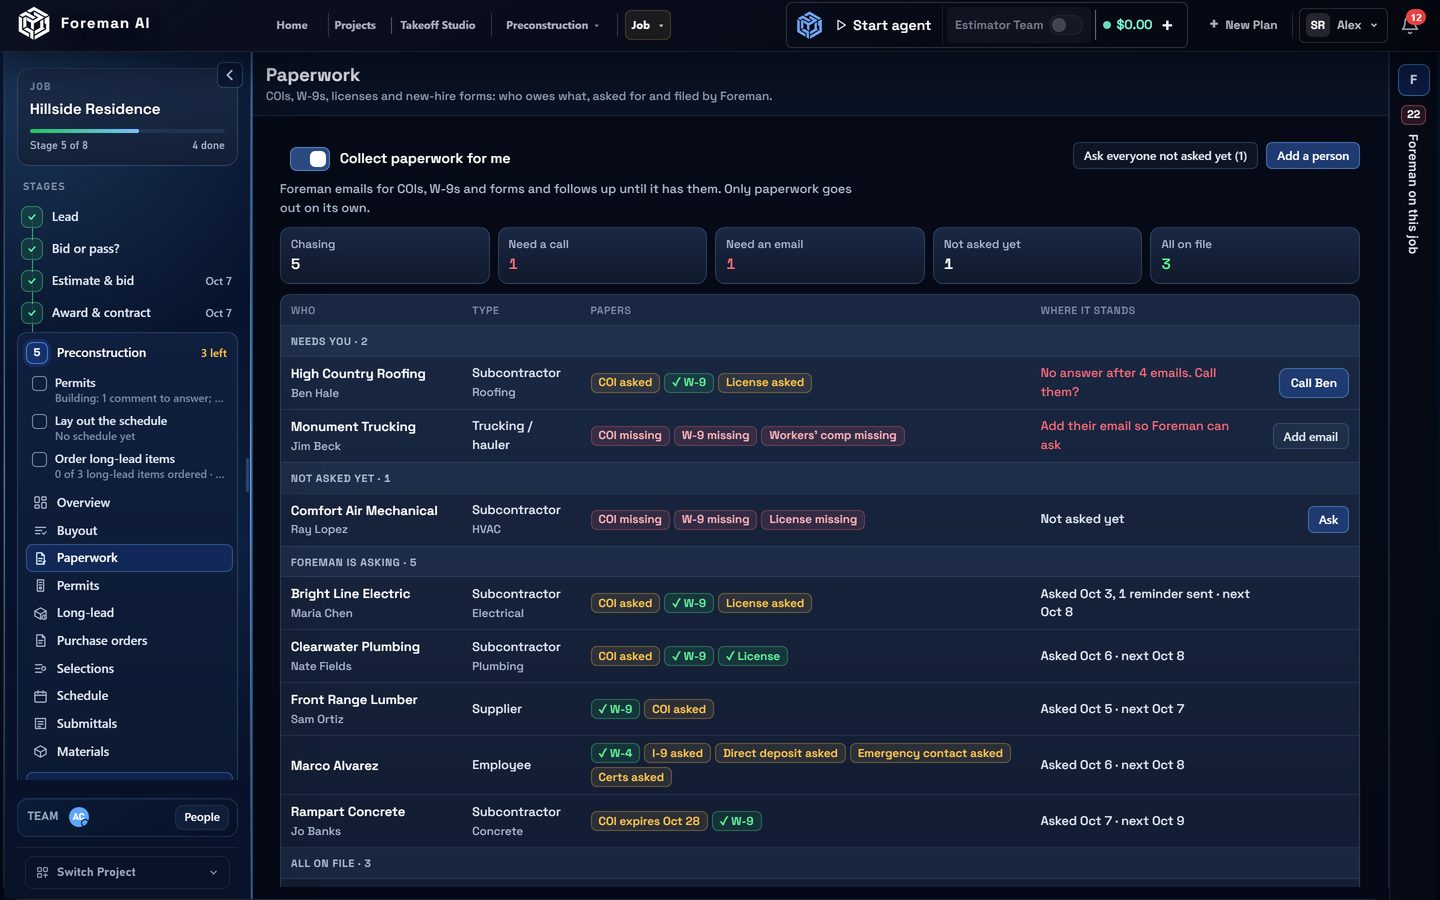1440x900 pixels.
Task: Toggle off Collect paperwork for me
Action: [x=310, y=159]
